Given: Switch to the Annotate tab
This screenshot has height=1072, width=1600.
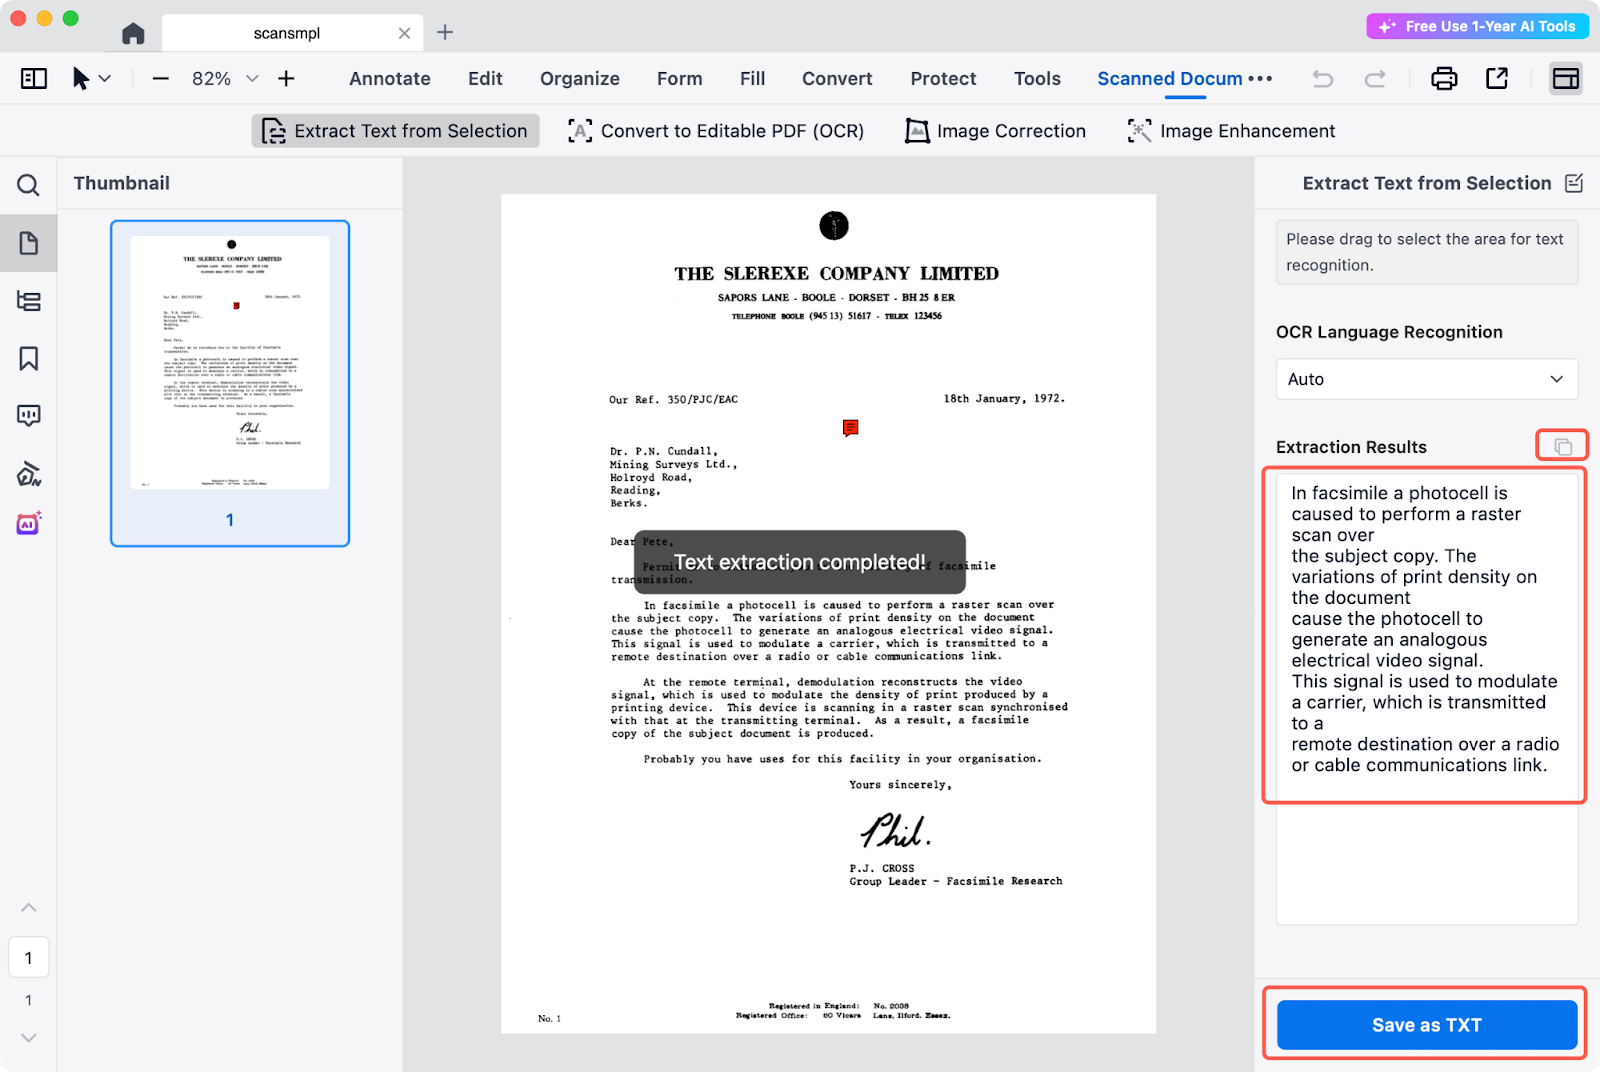Looking at the screenshot, I should (389, 79).
